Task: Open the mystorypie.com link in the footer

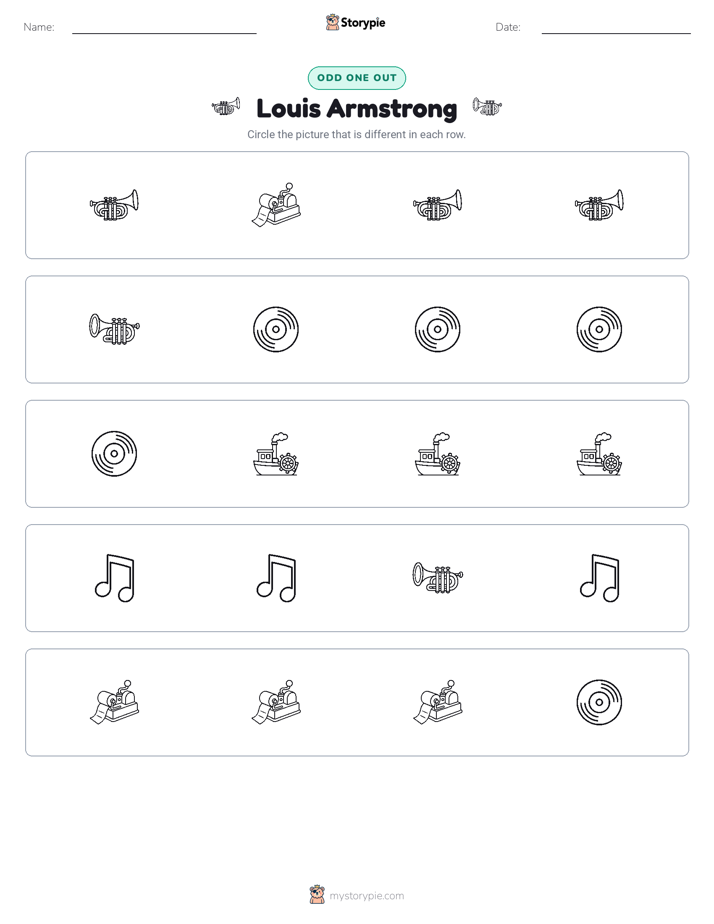Action: point(366,896)
